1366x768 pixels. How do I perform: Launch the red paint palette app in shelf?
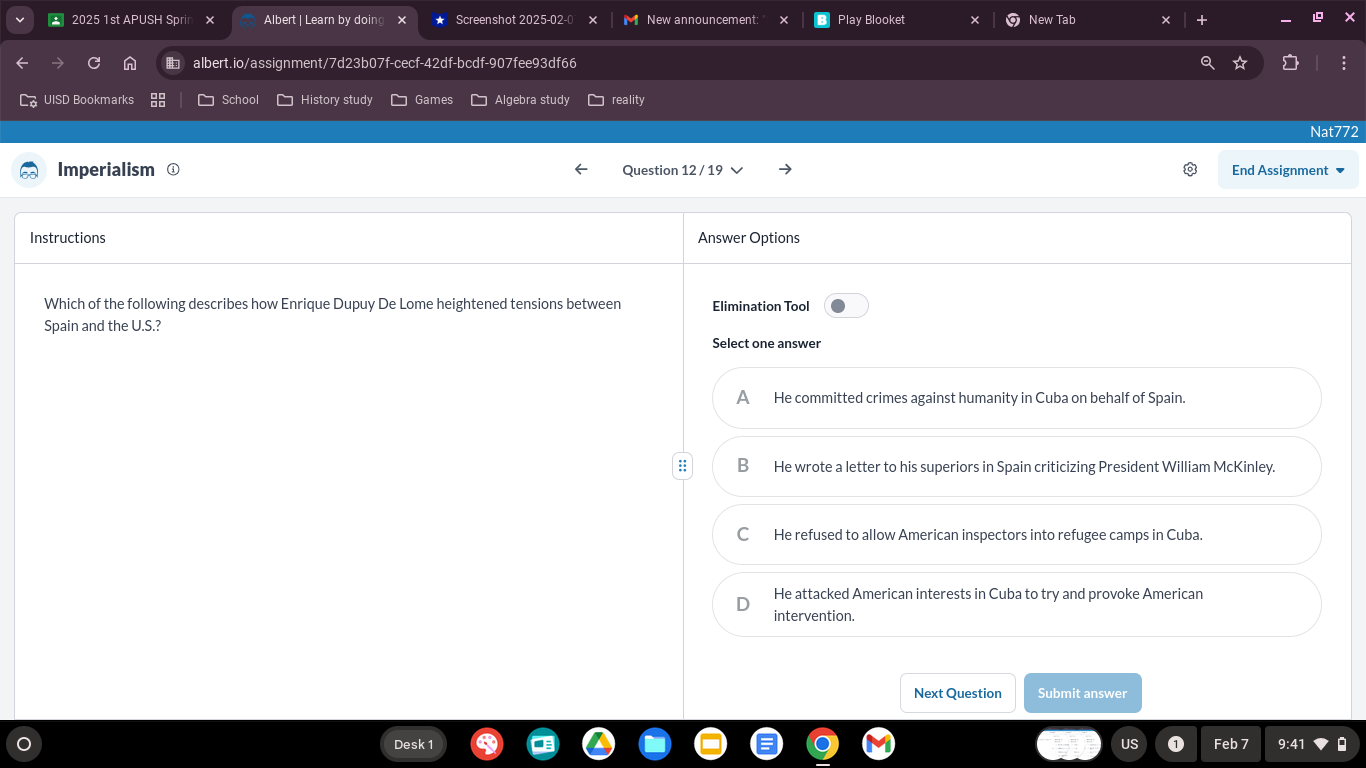point(487,744)
